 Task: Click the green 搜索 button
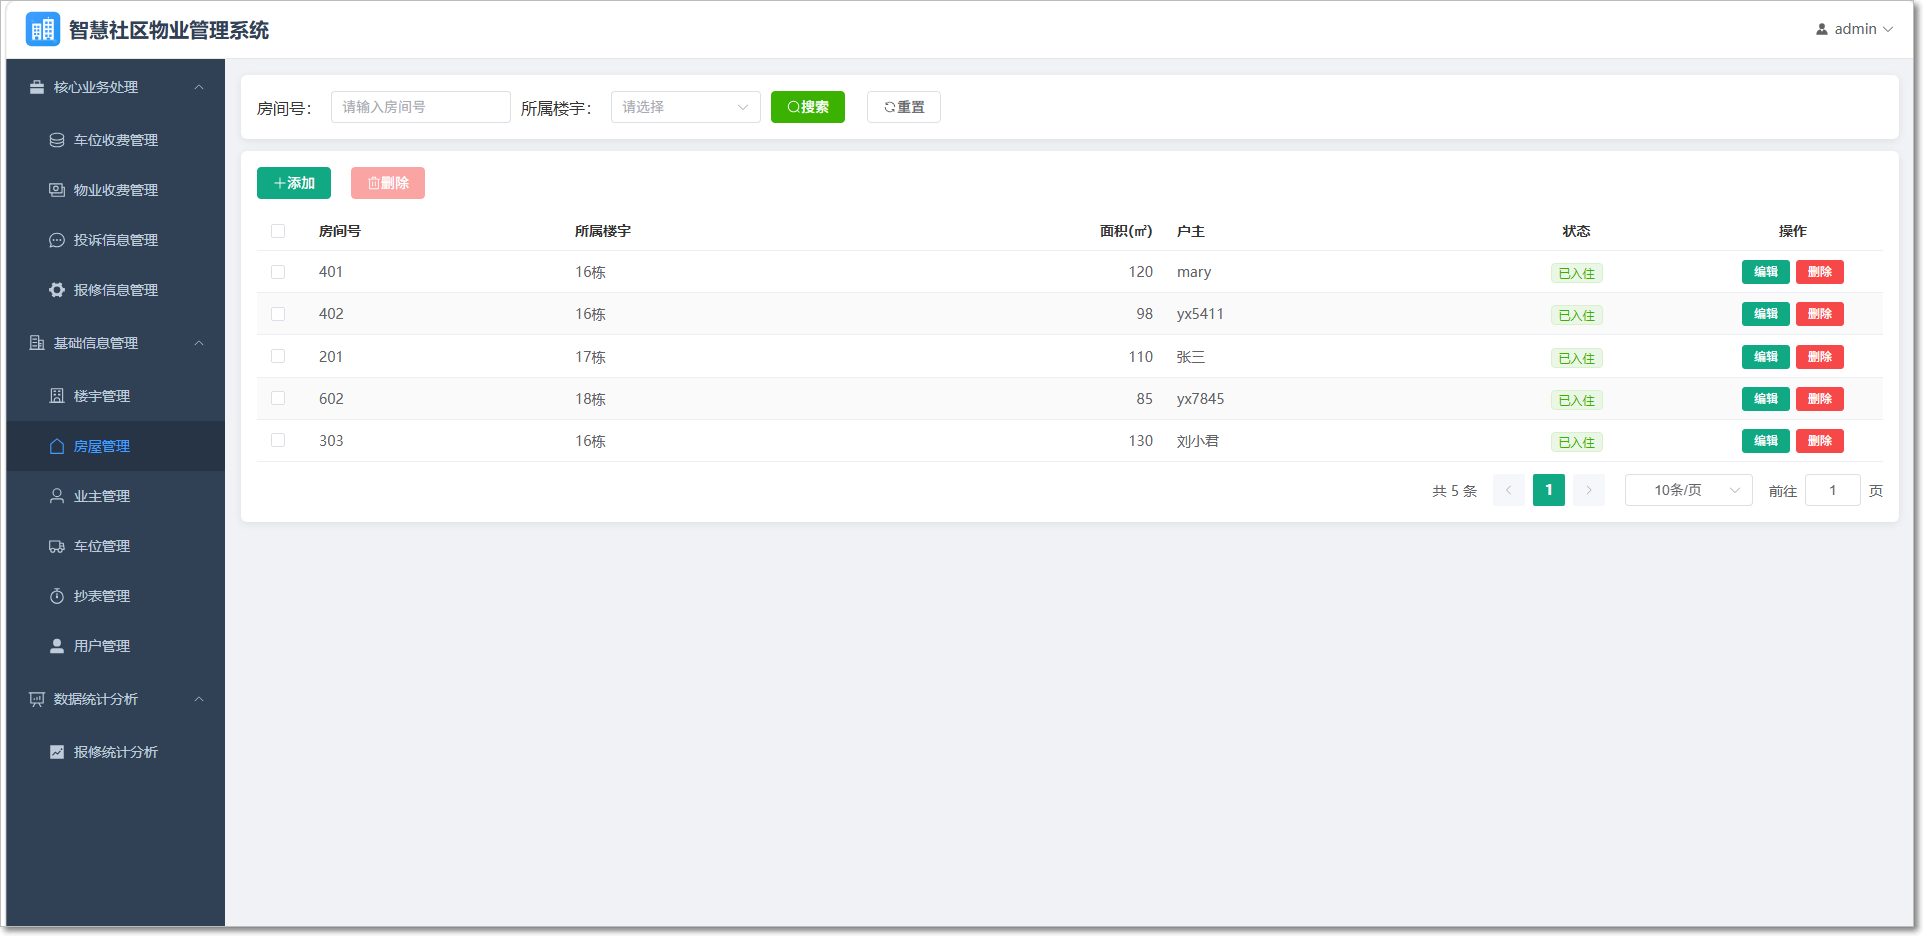(808, 107)
